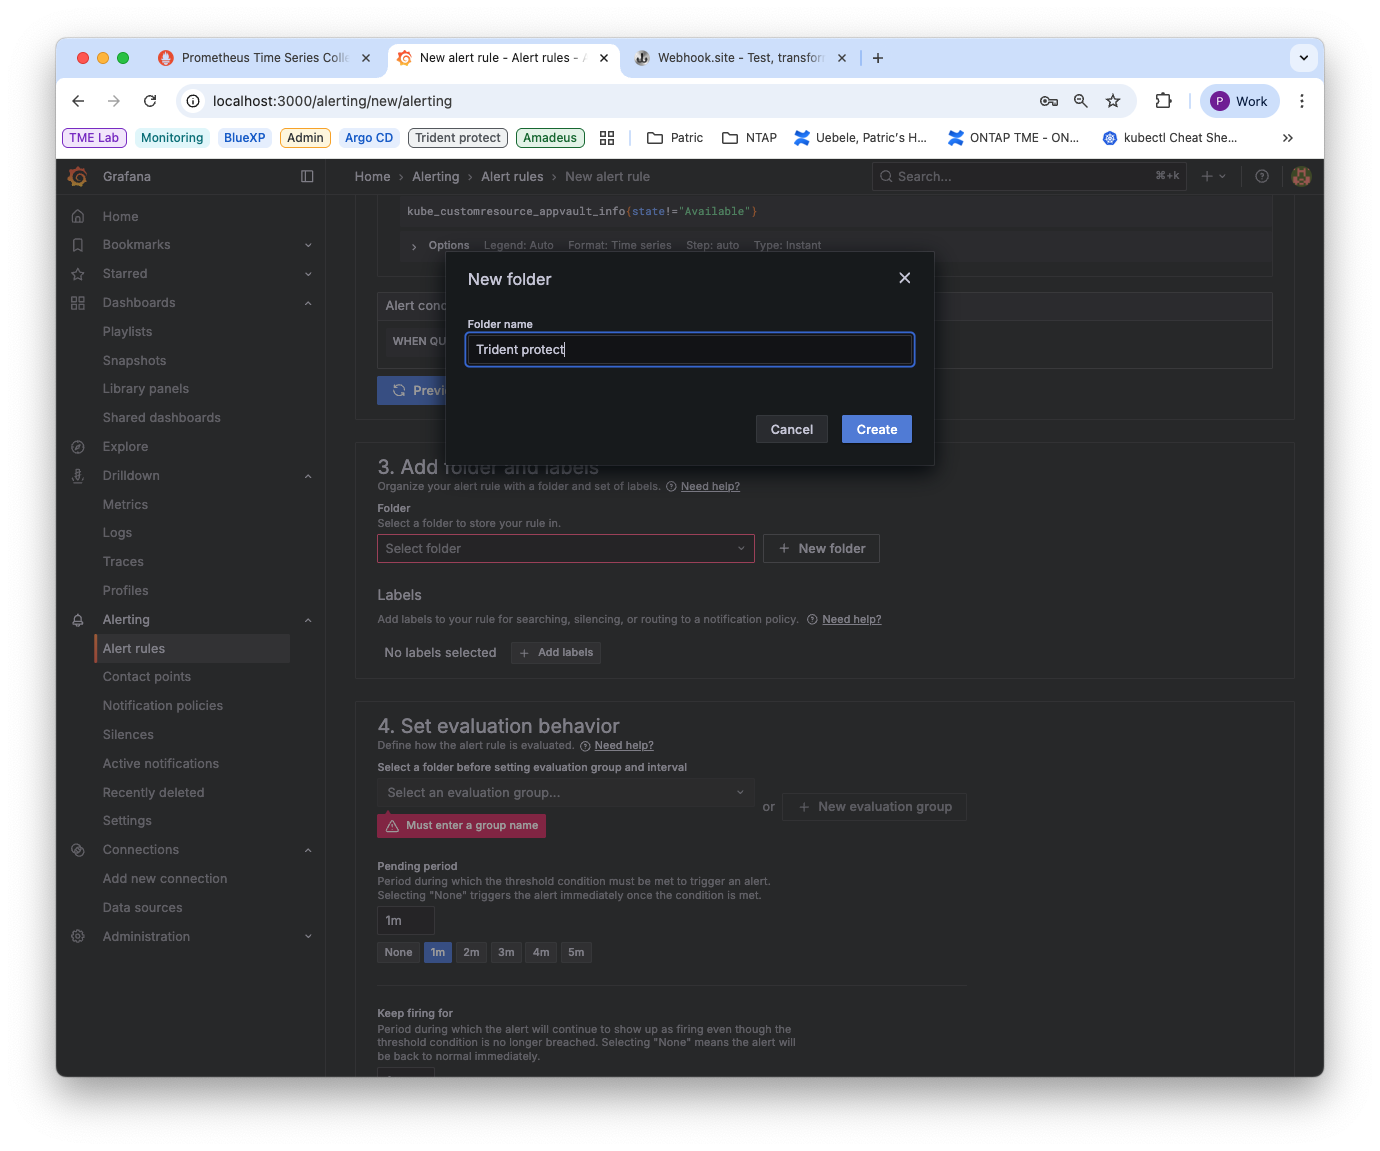1380x1151 pixels.
Task: Dock the Grafana sidebar menu icon
Action: (307, 176)
